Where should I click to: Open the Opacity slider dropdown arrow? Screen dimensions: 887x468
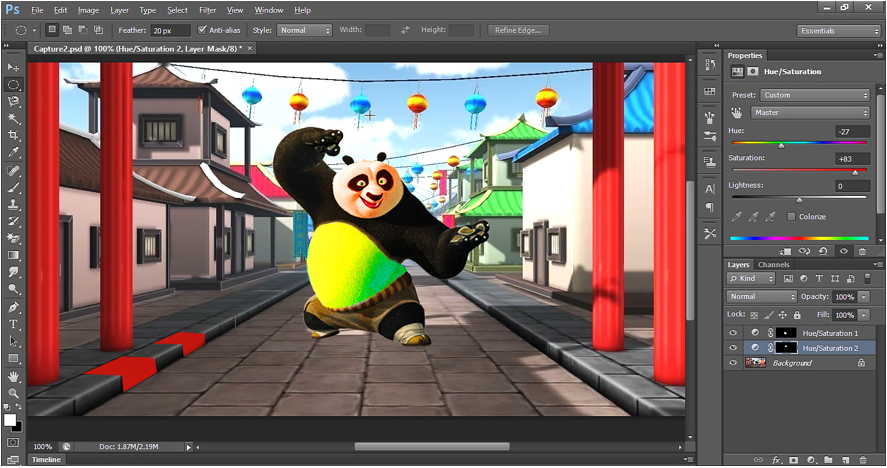click(x=864, y=297)
